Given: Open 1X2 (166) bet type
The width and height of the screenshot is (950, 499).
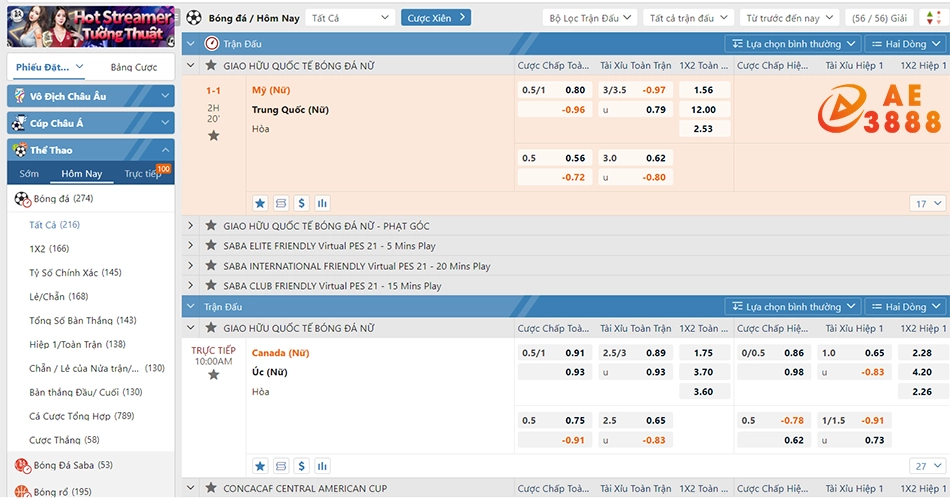Looking at the screenshot, I should click(49, 248).
